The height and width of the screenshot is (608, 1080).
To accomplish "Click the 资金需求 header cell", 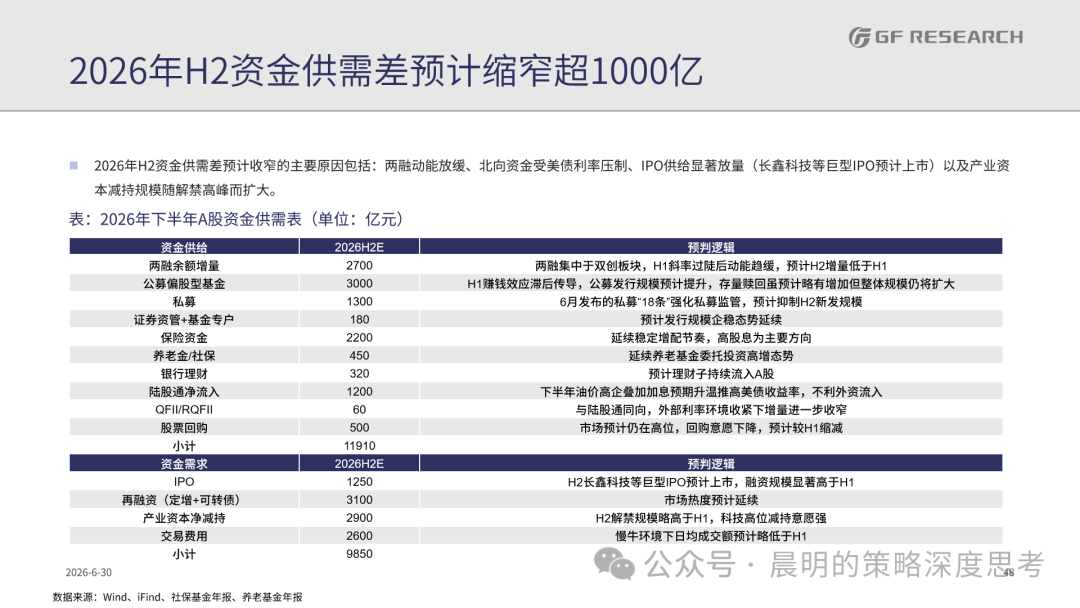I will (x=184, y=463).
